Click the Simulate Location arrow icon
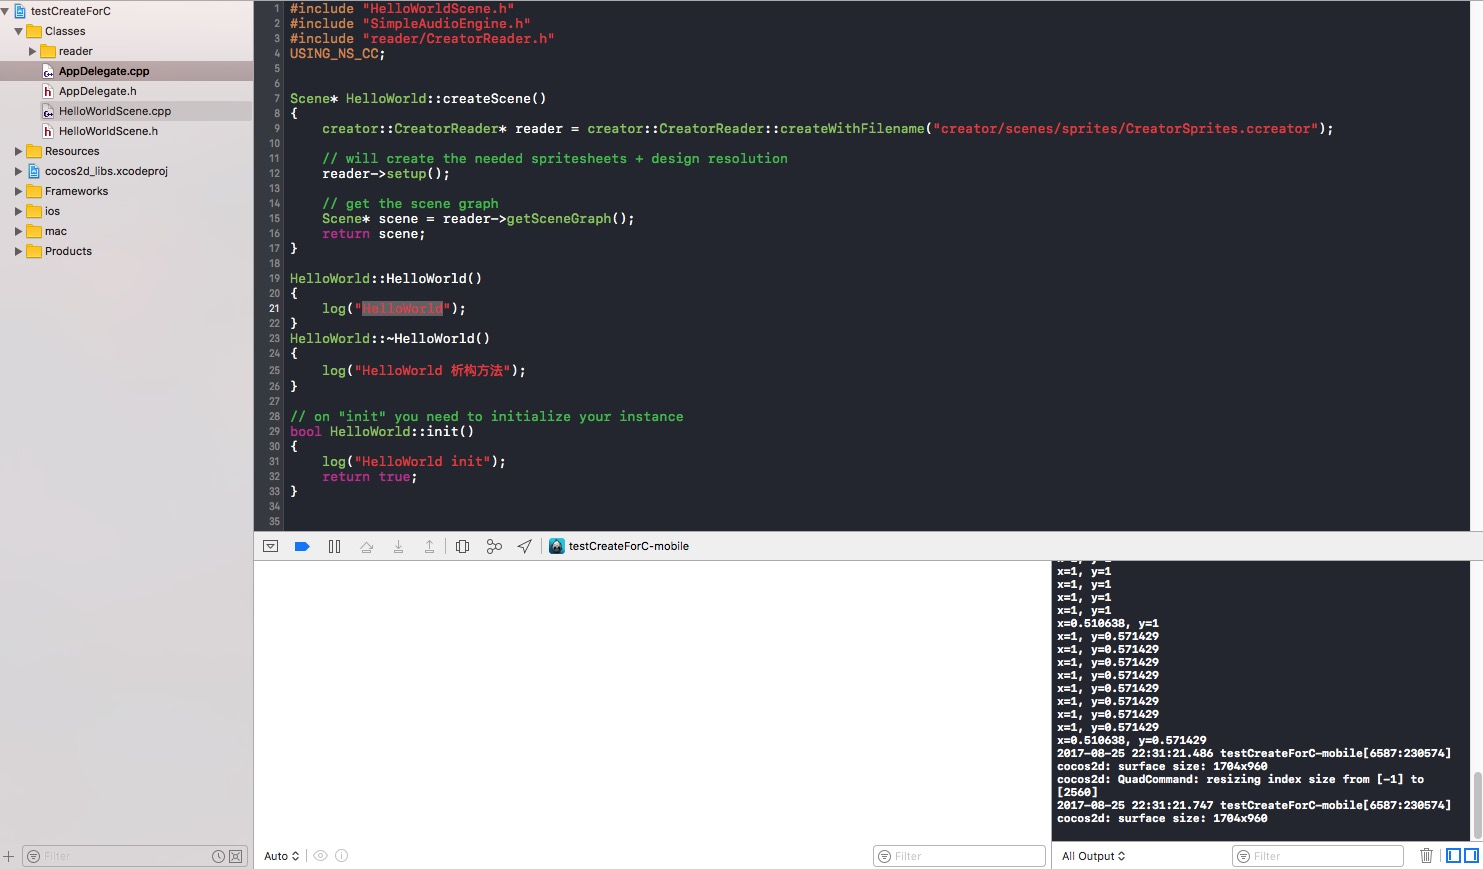 pyautogui.click(x=524, y=546)
